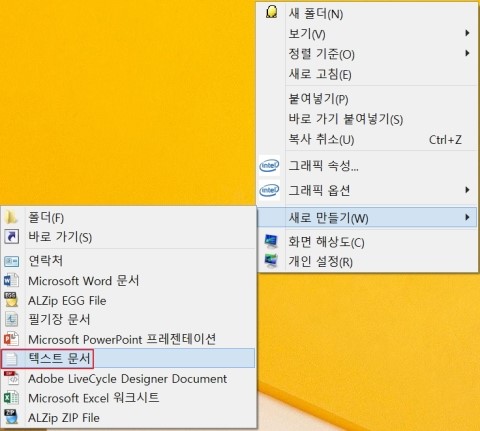Select 복사 취소(U) to undo copy
Image resolution: width=480 pixels, height=431 pixels.
[367, 139]
